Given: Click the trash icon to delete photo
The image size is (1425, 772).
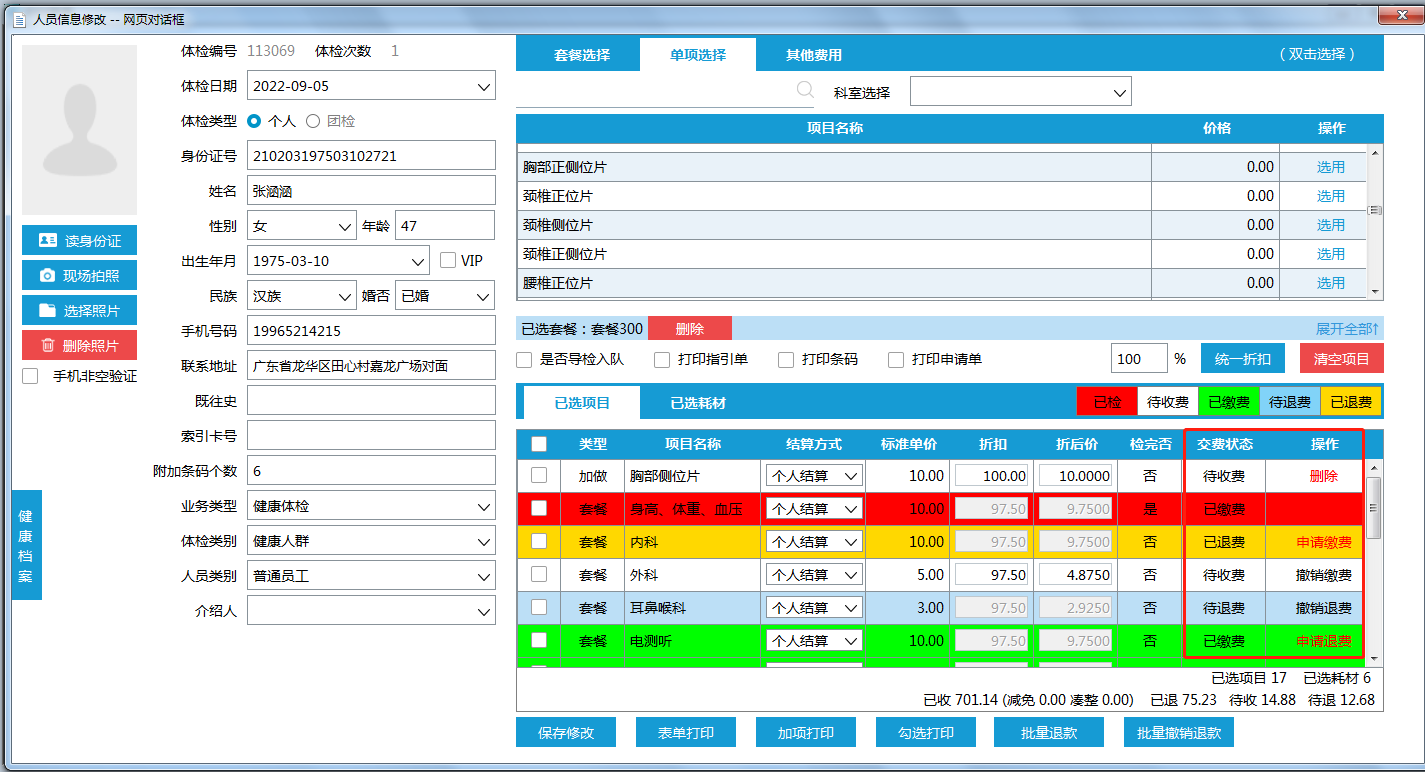Looking at the screenshot, I should (x=47, y=345).
